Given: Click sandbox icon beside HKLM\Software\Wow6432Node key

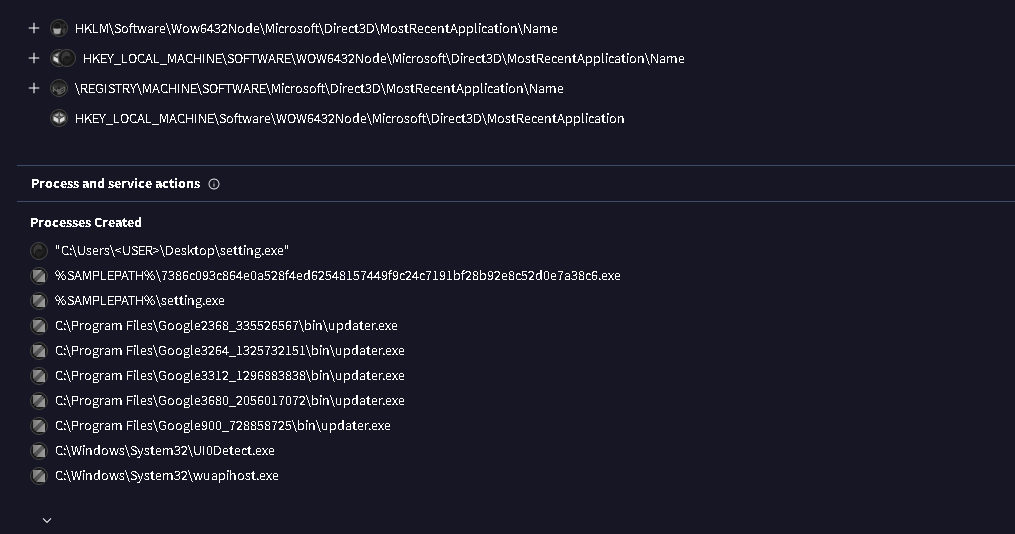Looking at the screenshot, I should pyautogui.click(x=59, y=28).
